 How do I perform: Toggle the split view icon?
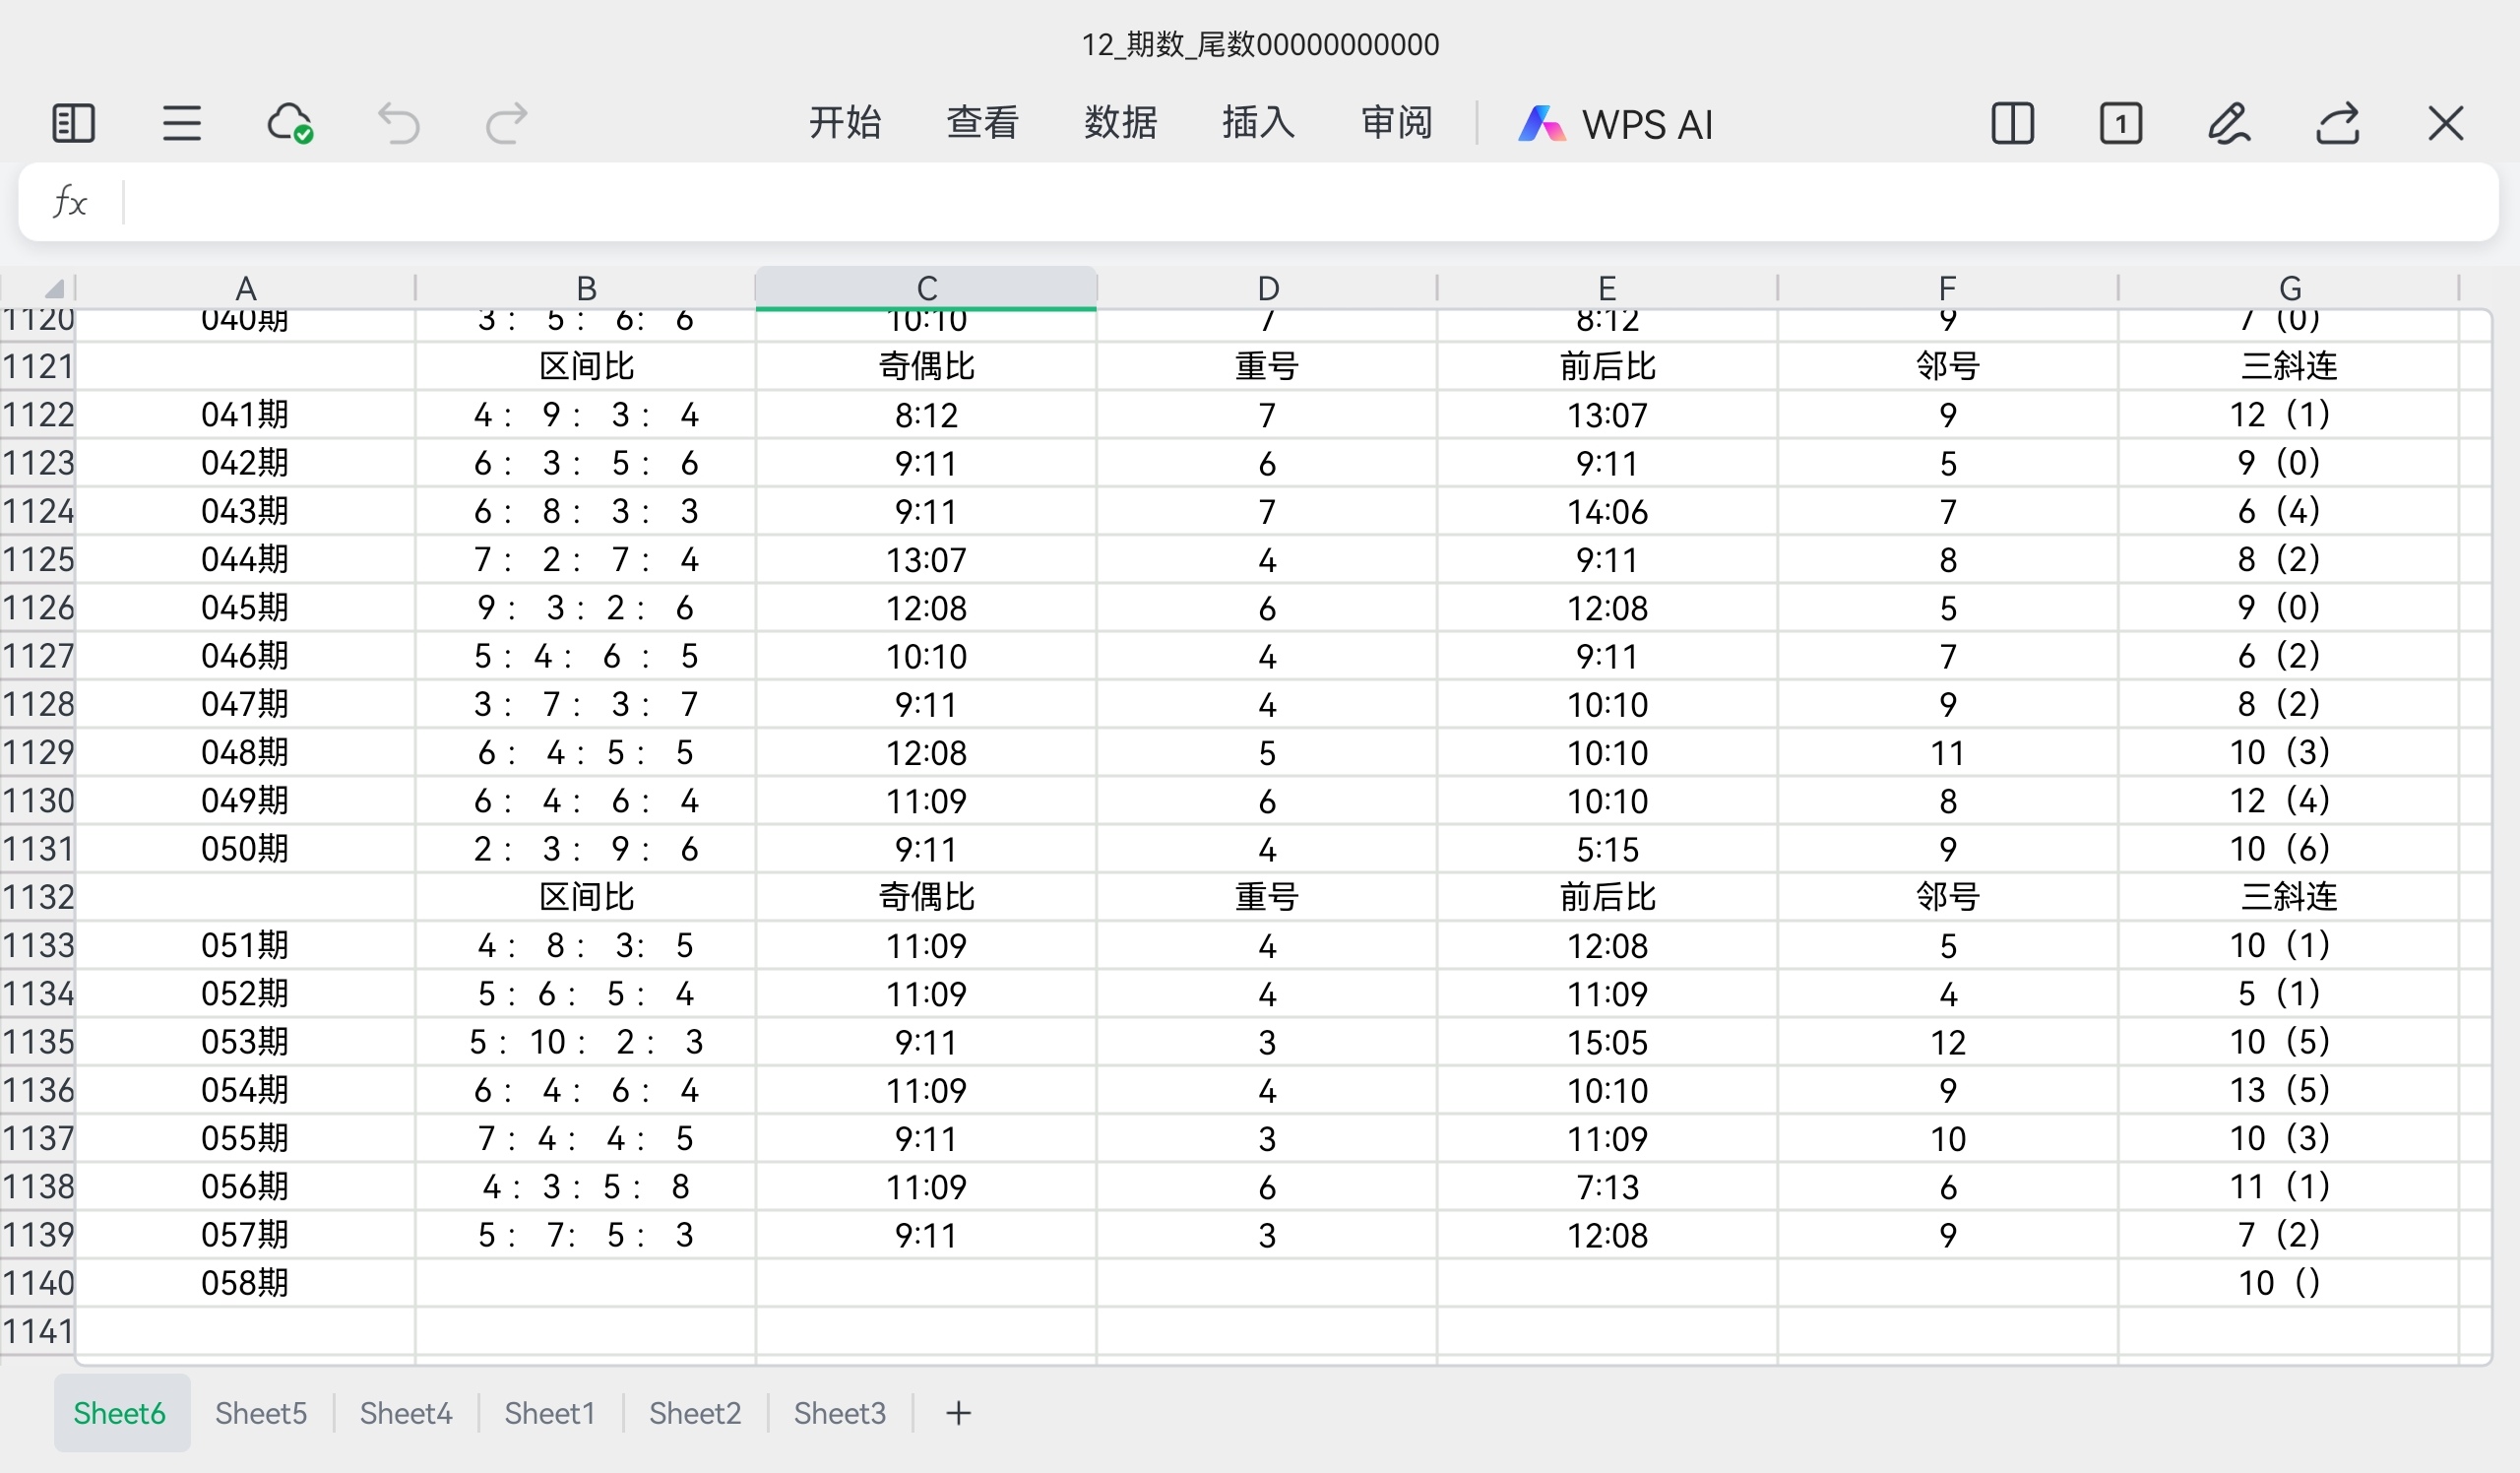coord(2012,124)
